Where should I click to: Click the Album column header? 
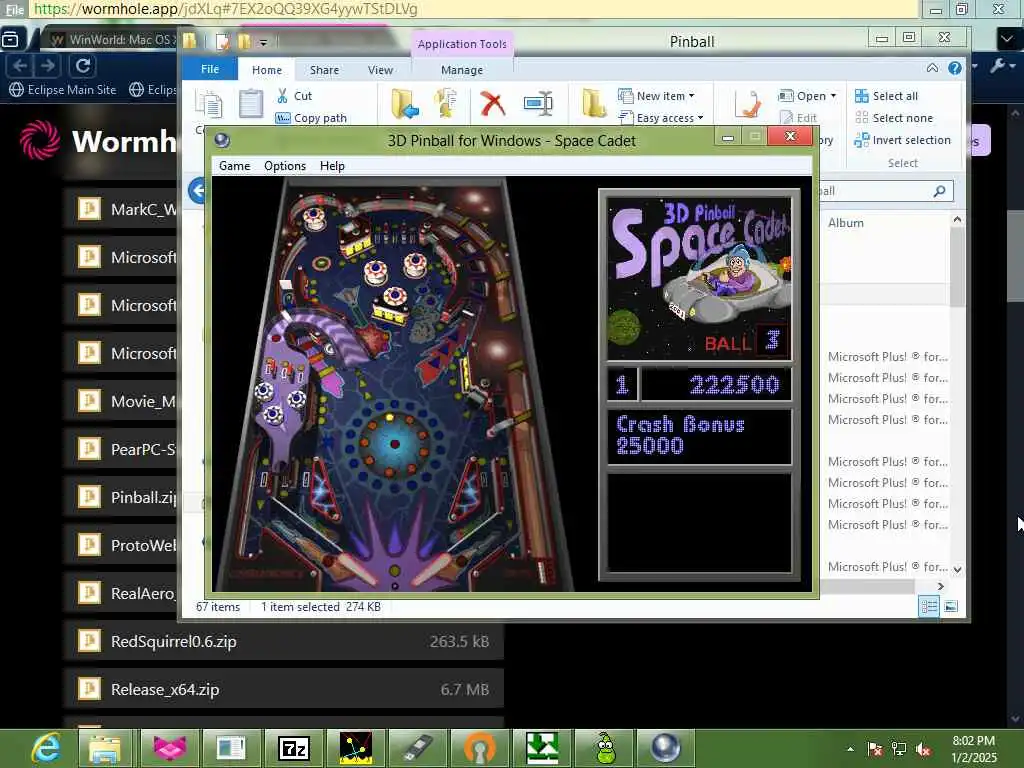pos(846,223)
